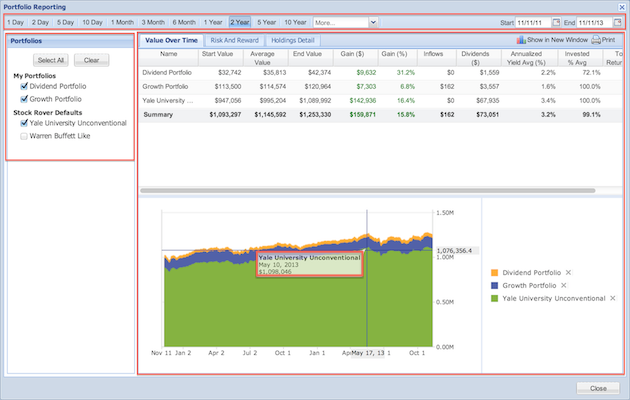Click the orange Dividend Portfolio legend swatch
Viewport: 630px width, 400px height.
coord(495,272)
